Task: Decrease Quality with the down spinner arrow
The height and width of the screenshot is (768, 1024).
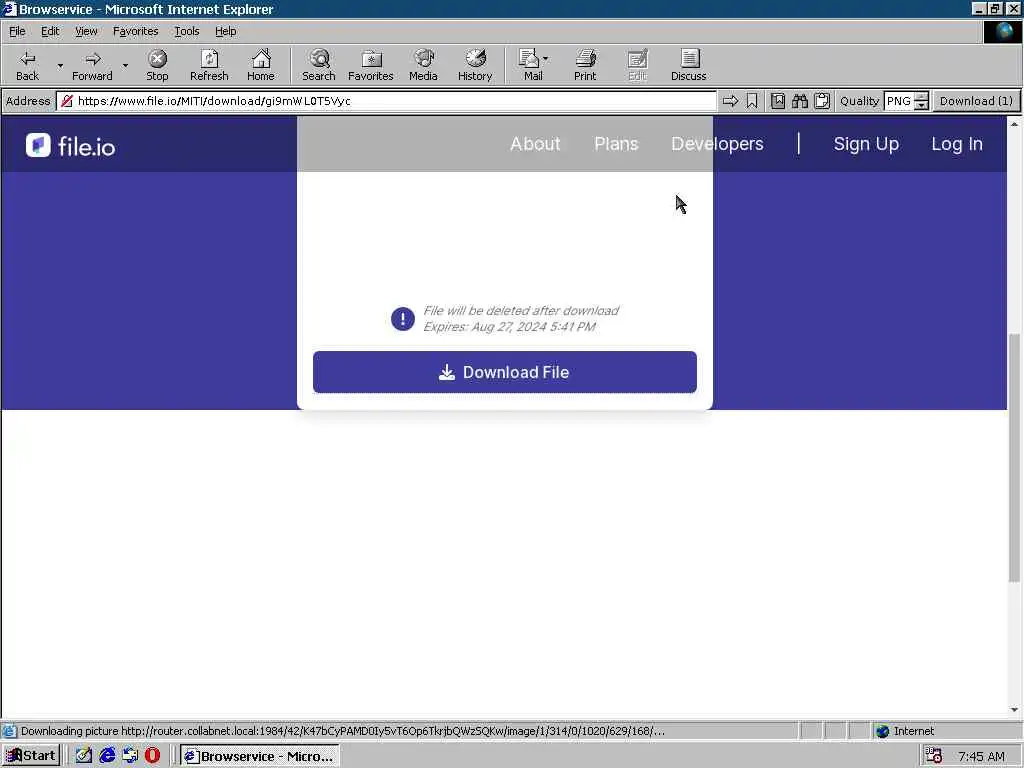Action: [921, 105]
